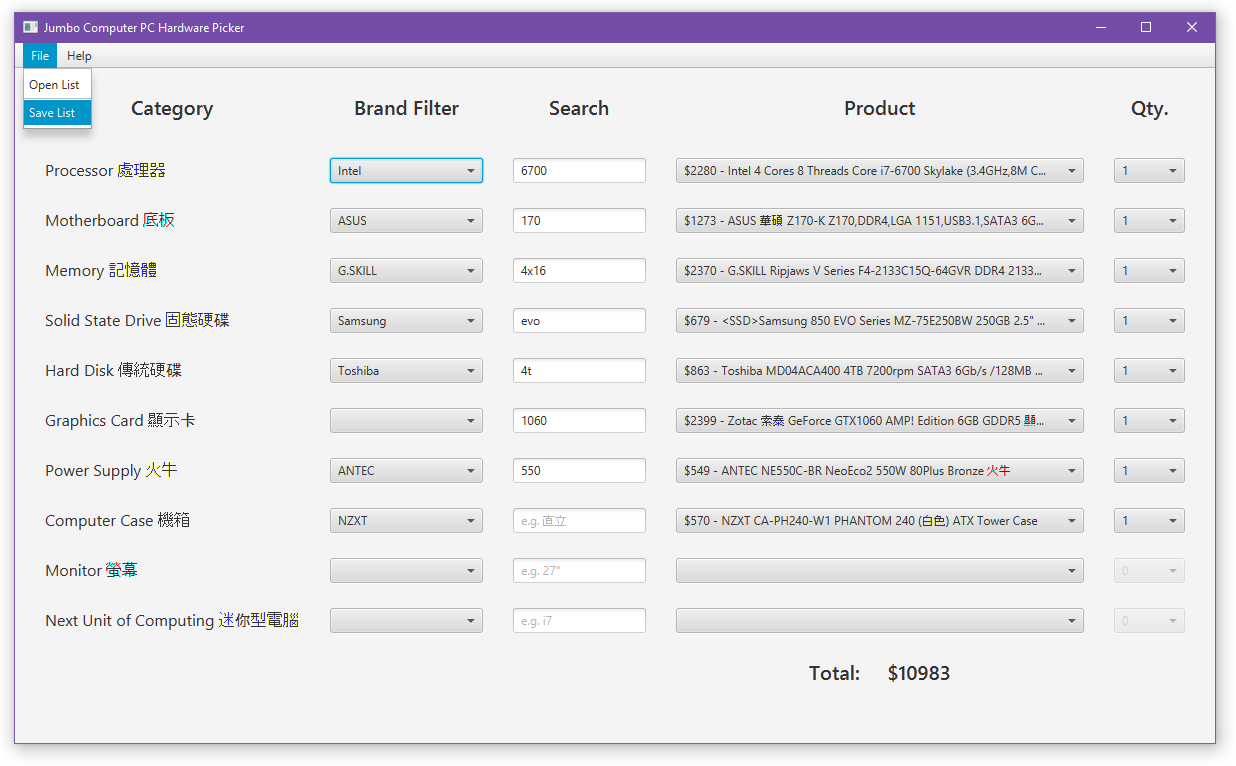Open Processor product dropdown with i7-6700
The height and width of the screenshot is (766, 1236).
click(880, 171)
